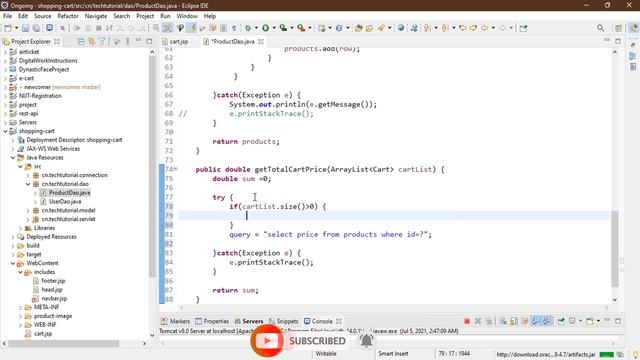Click the Open Type icon
This screenshot has width=640, height=360.
pyautogui.click(x=358, y=28)
